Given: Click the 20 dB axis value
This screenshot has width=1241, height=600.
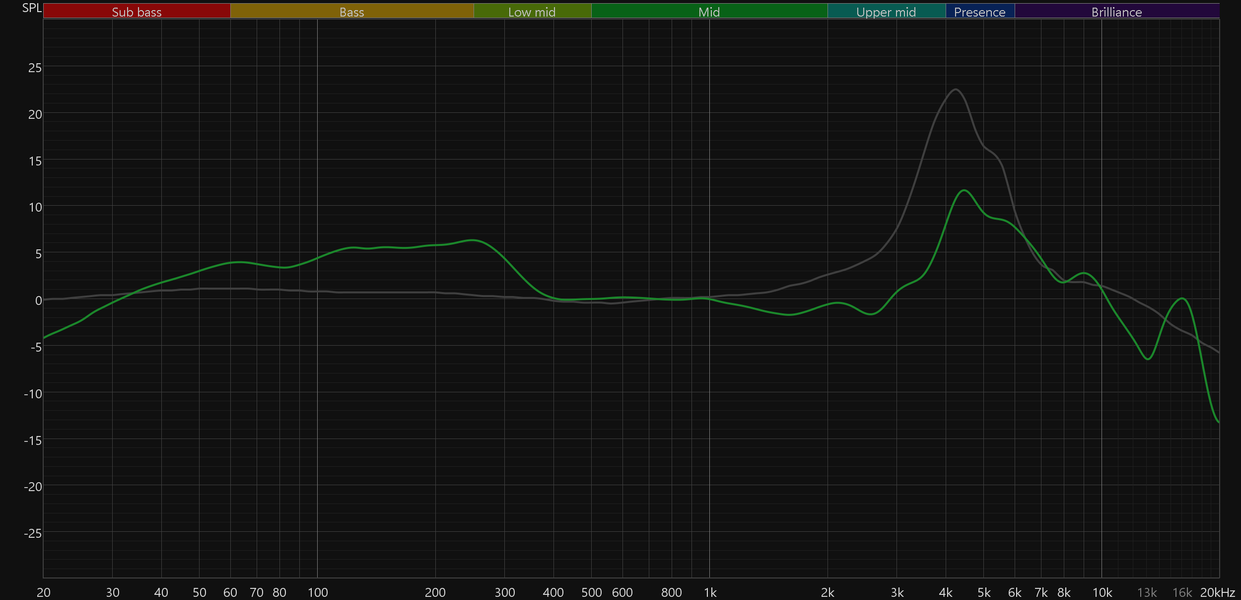Looking at the screenshot, I should (x=34, y=114).
